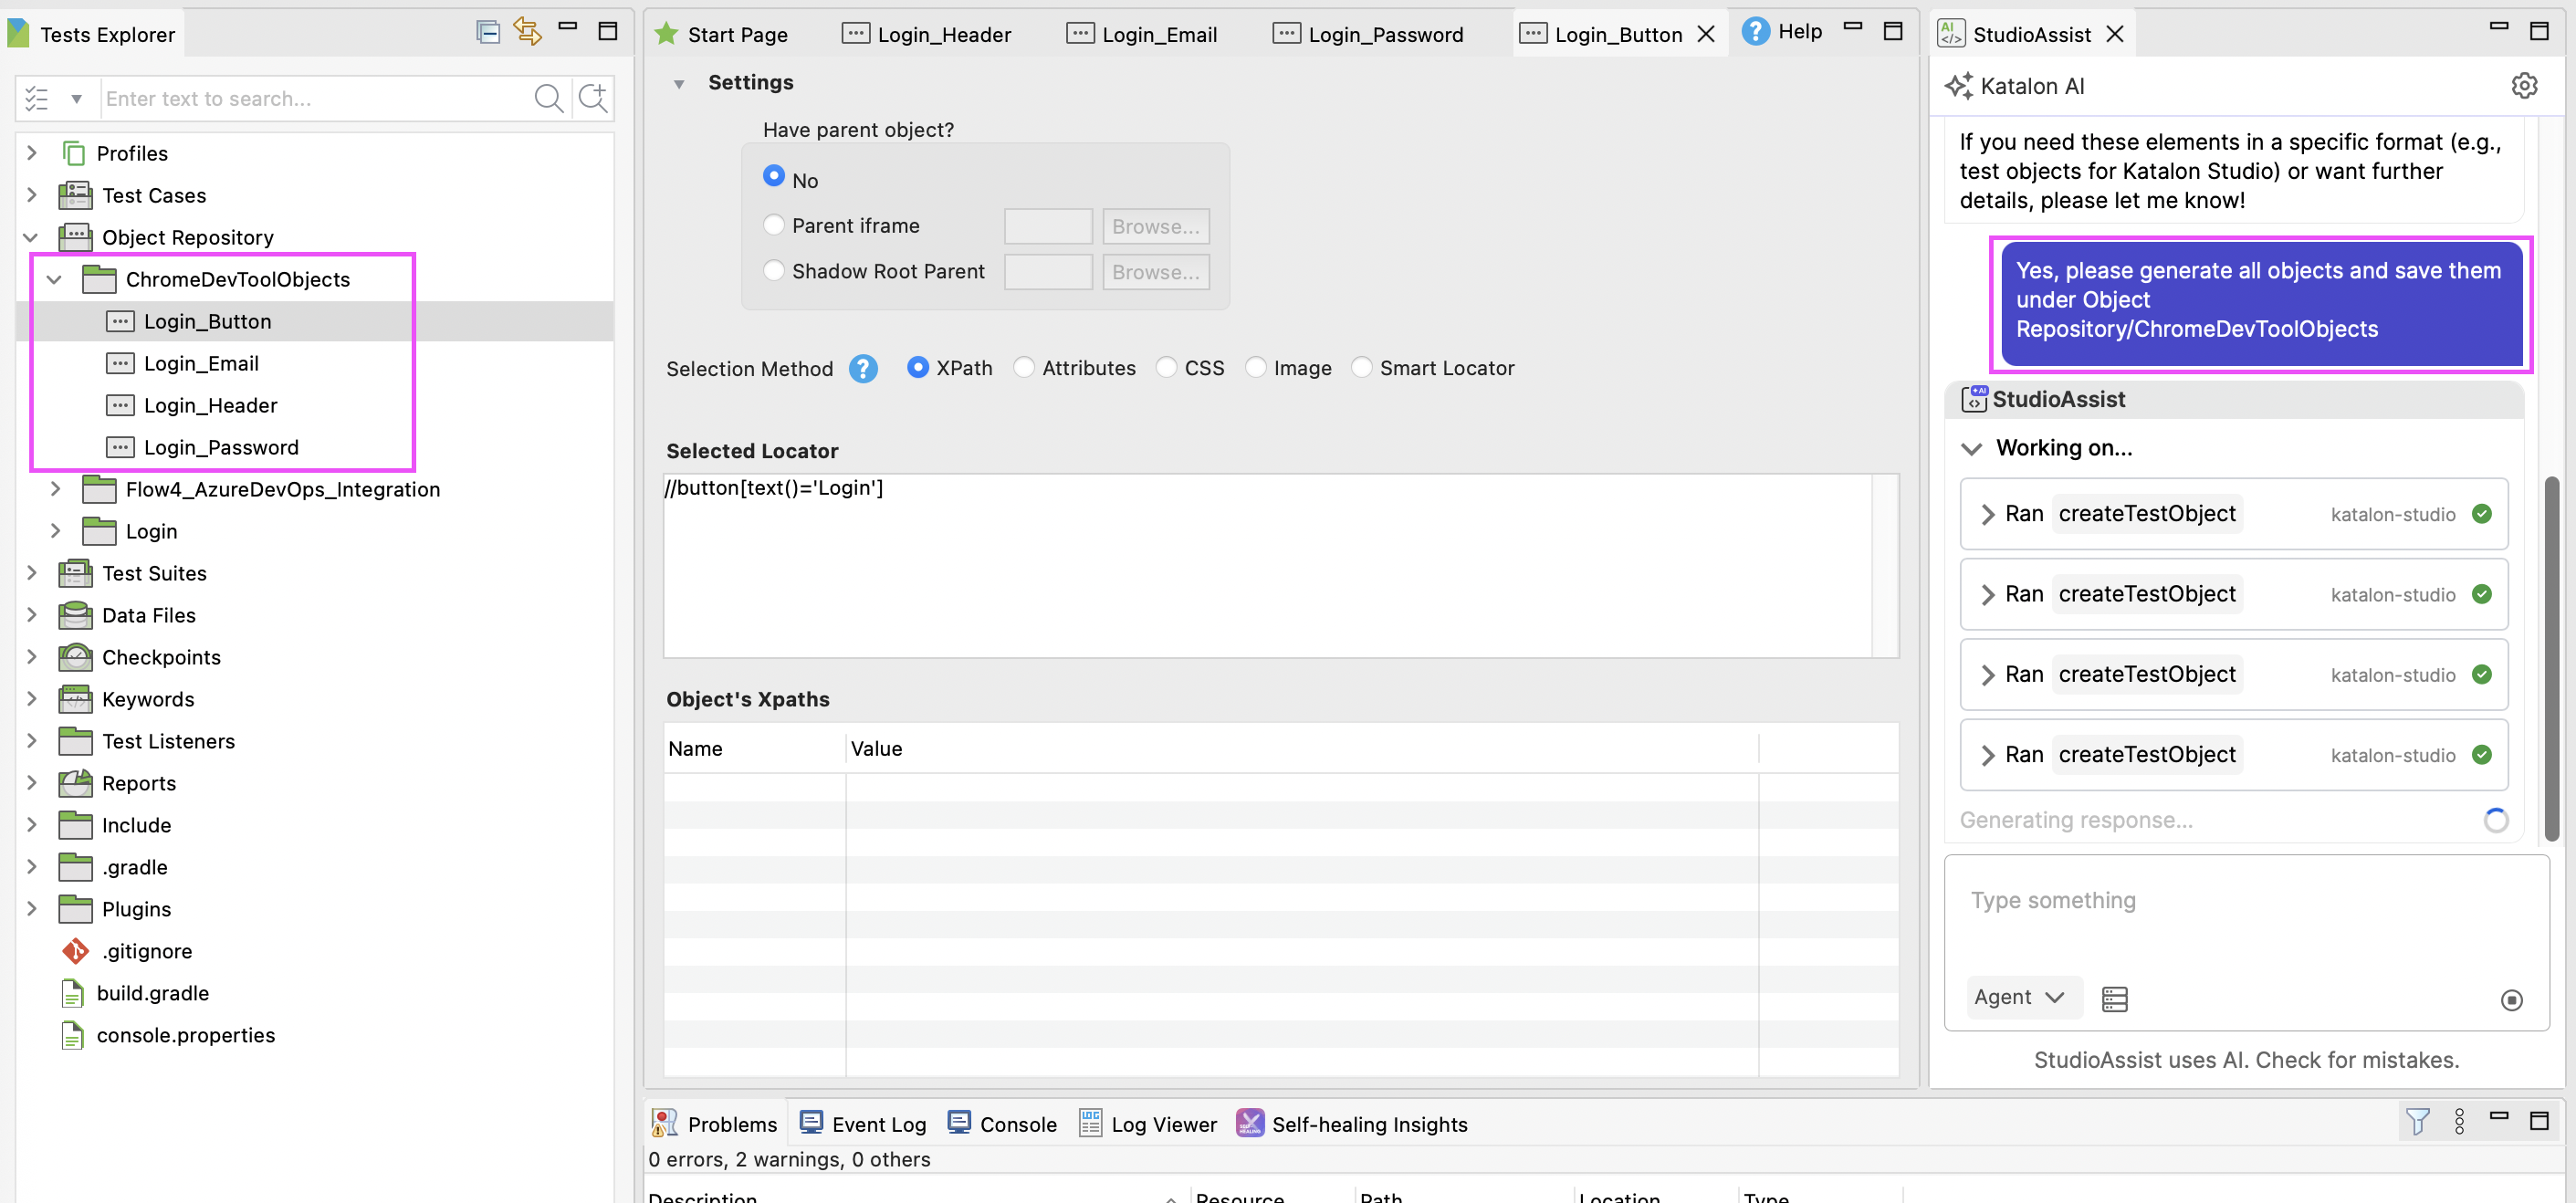Viewport: 2576px width, 1203px height.
Task: Click the data source icon next to Agent
Action: pos(2114,998)
